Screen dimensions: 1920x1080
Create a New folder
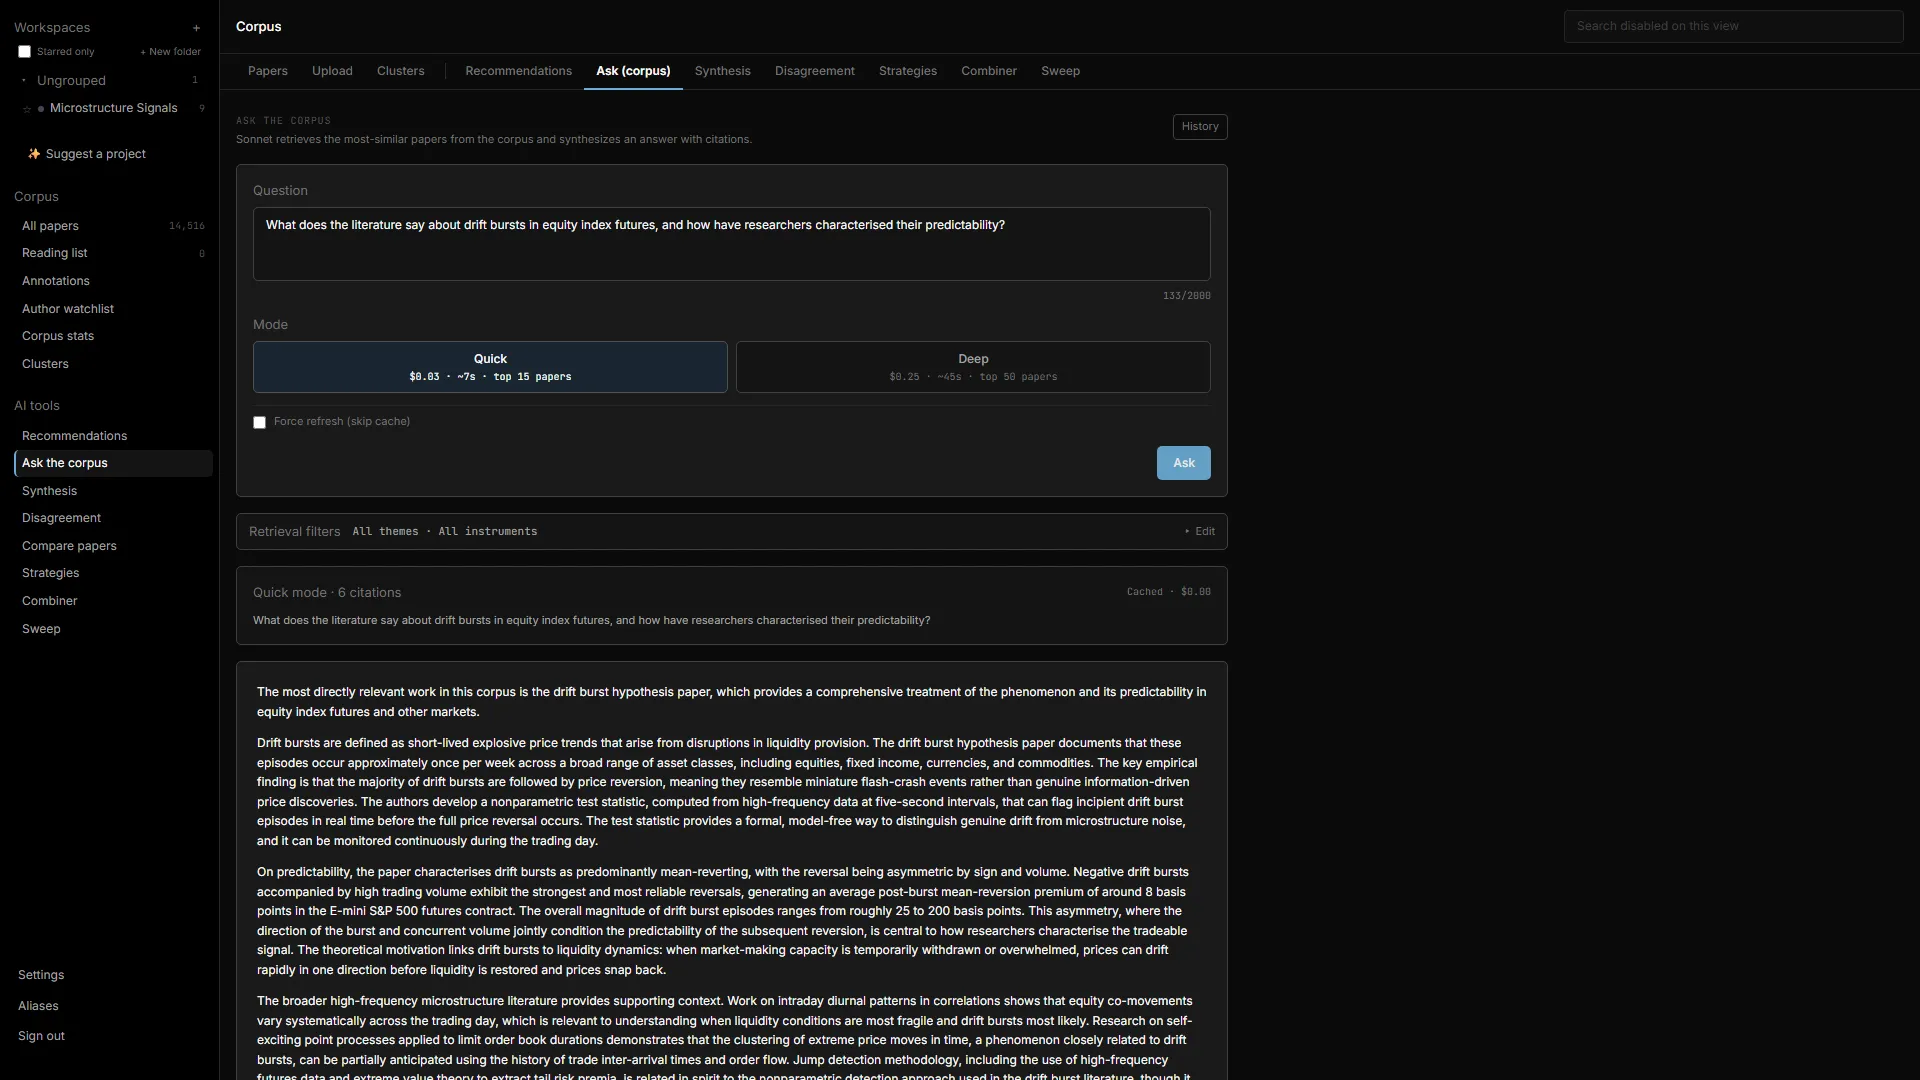[171, 52]
